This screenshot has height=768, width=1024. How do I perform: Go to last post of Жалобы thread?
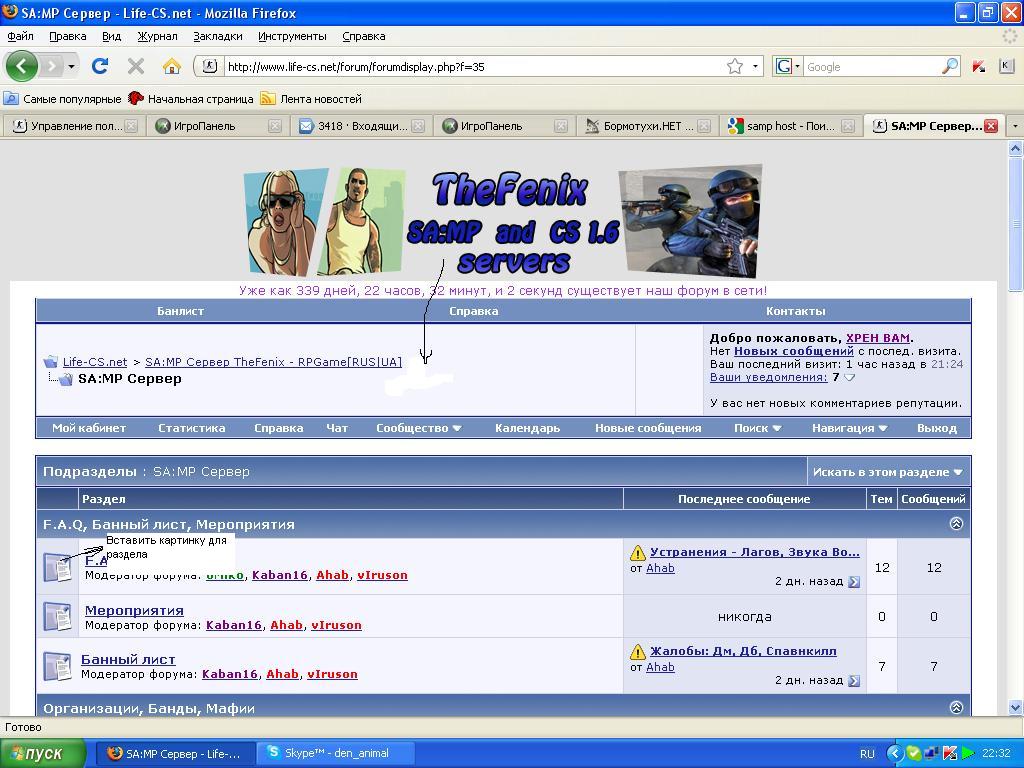(x=854, y=680)
